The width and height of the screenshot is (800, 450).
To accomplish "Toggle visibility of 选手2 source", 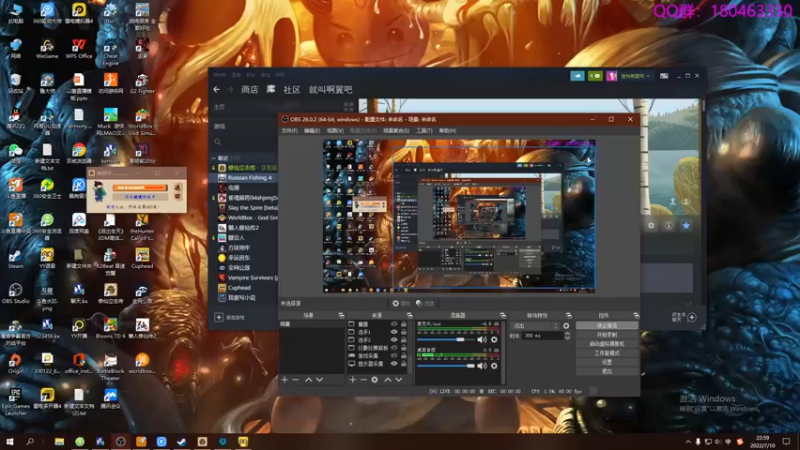I will (394, 340).
